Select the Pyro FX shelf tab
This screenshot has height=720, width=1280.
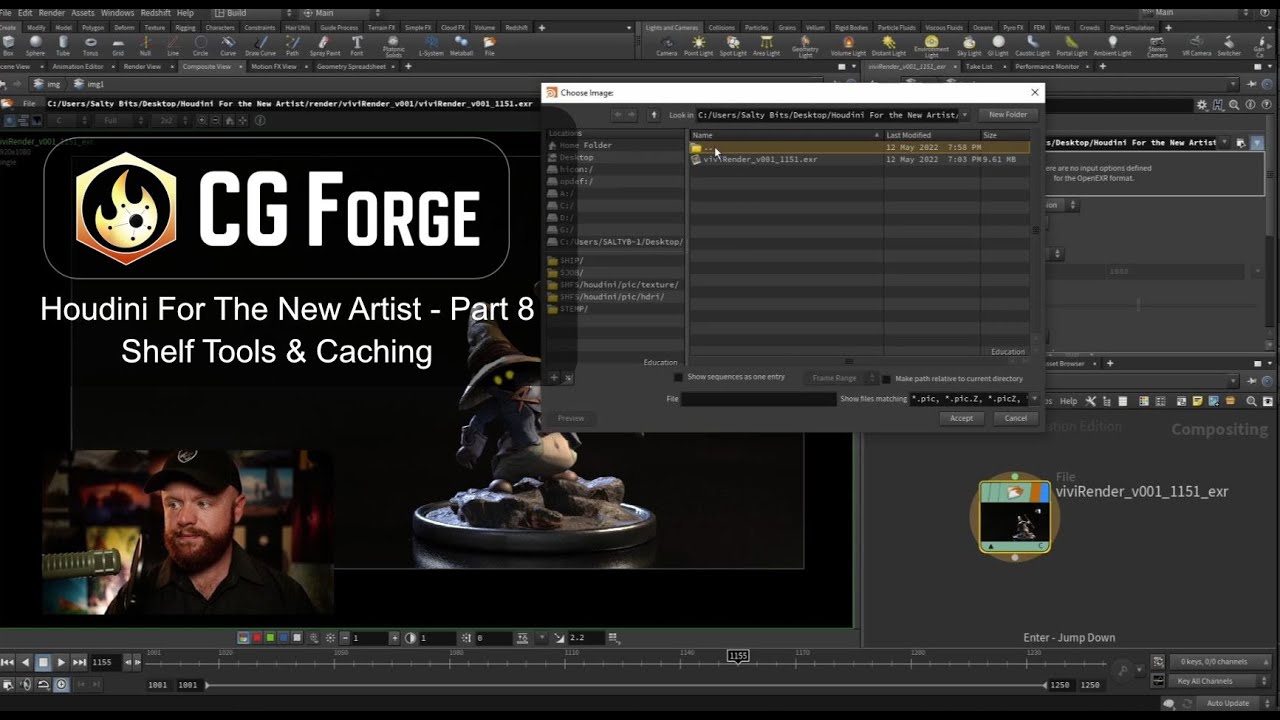1013,27
